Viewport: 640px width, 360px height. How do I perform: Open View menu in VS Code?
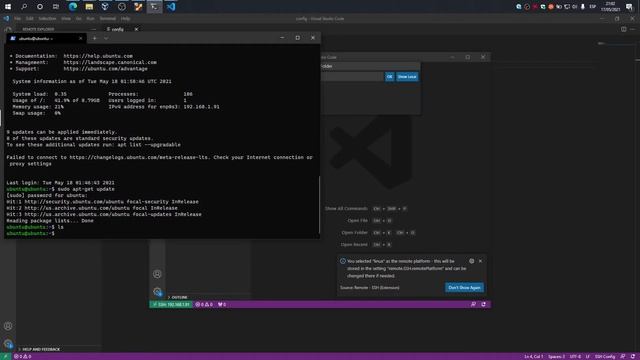pyautogui.click(x=66, y=18)
